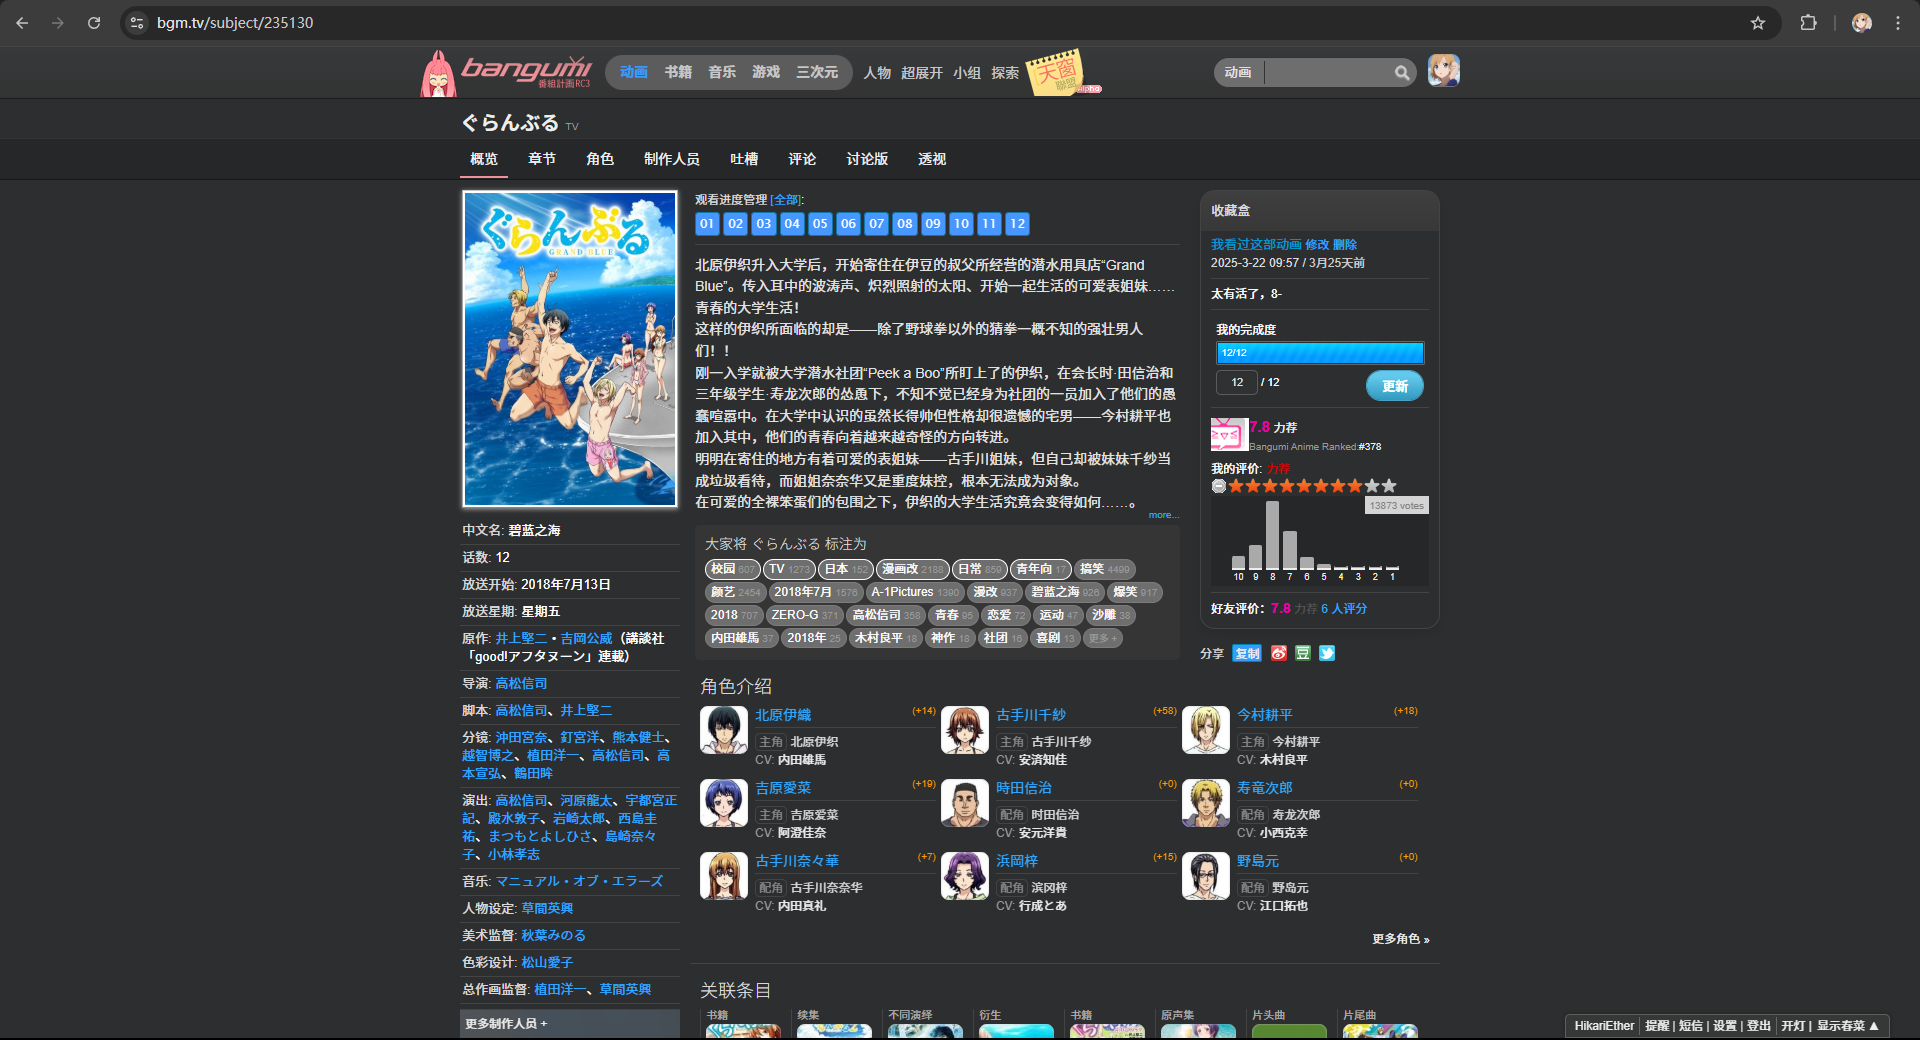
Task: Open 北原伊織 character avatar
Action: pyautogui.click(x=724, y=730)
